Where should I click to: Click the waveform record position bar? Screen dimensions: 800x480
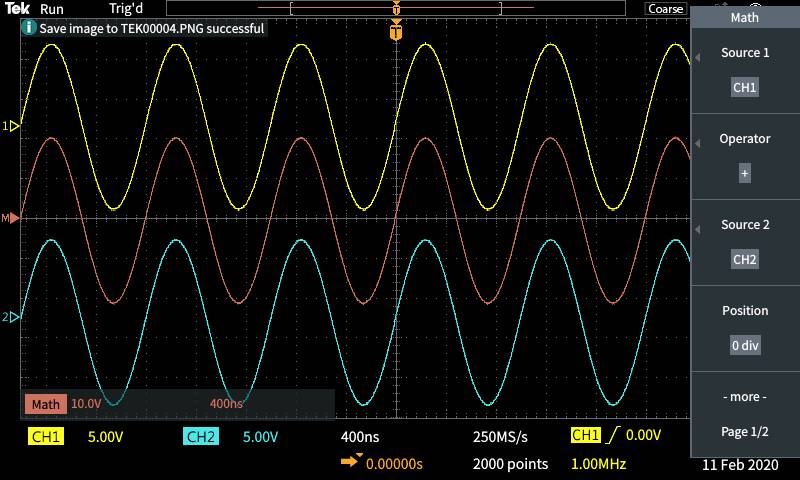pos(396,8)
